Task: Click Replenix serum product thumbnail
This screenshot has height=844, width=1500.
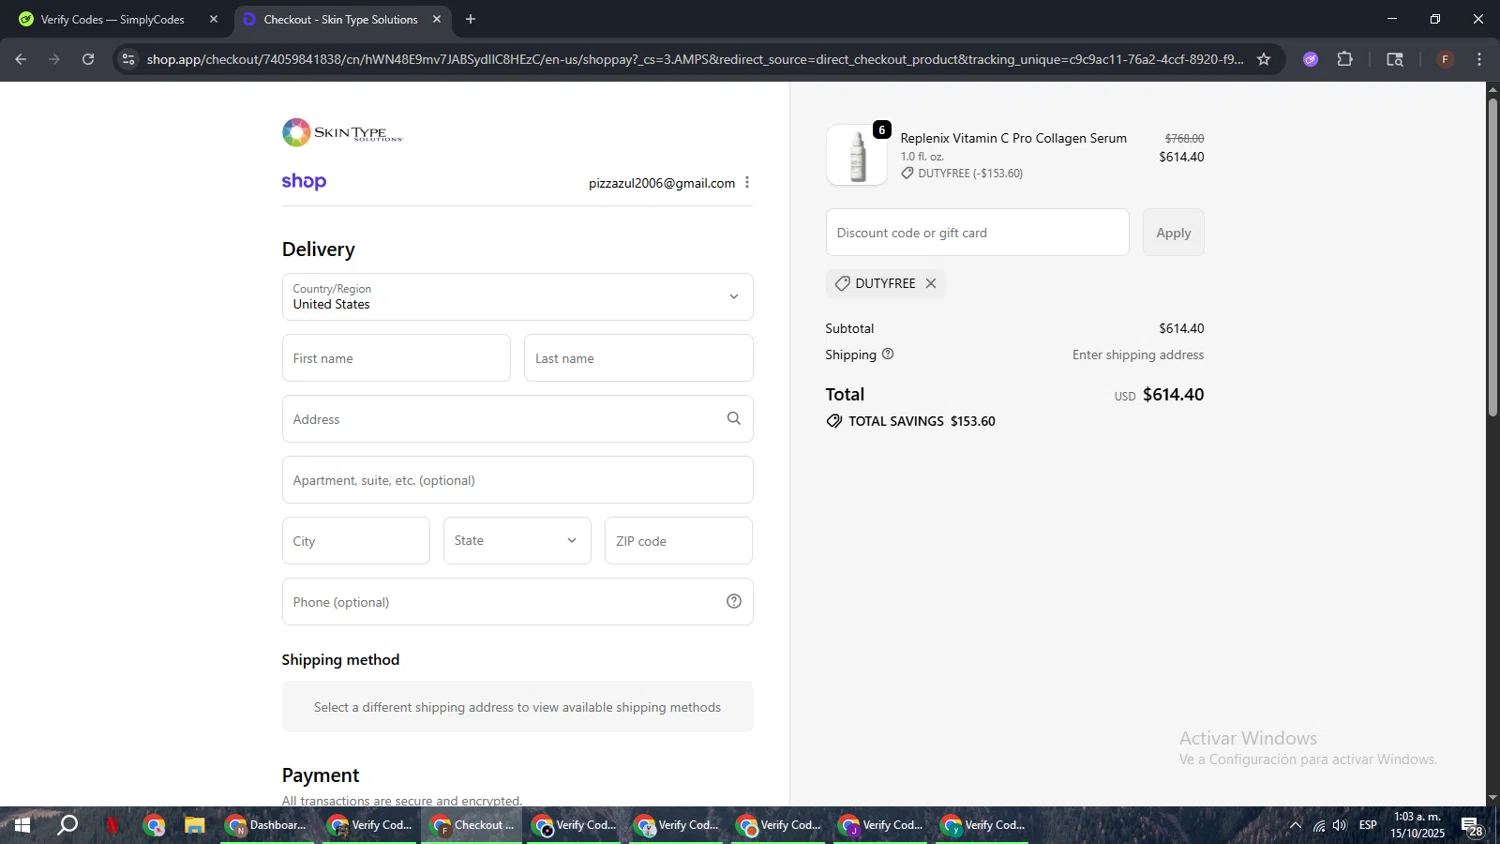Action: (857, 156)
